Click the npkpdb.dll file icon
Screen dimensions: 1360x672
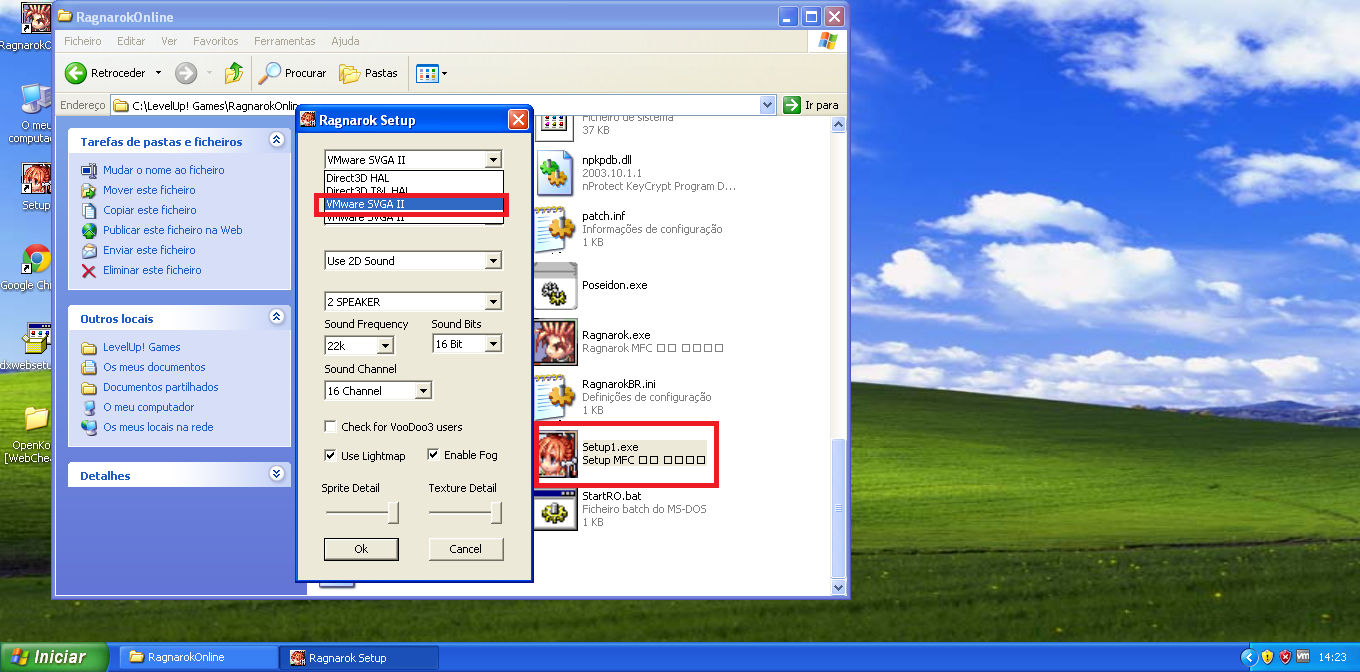[555, 173]
